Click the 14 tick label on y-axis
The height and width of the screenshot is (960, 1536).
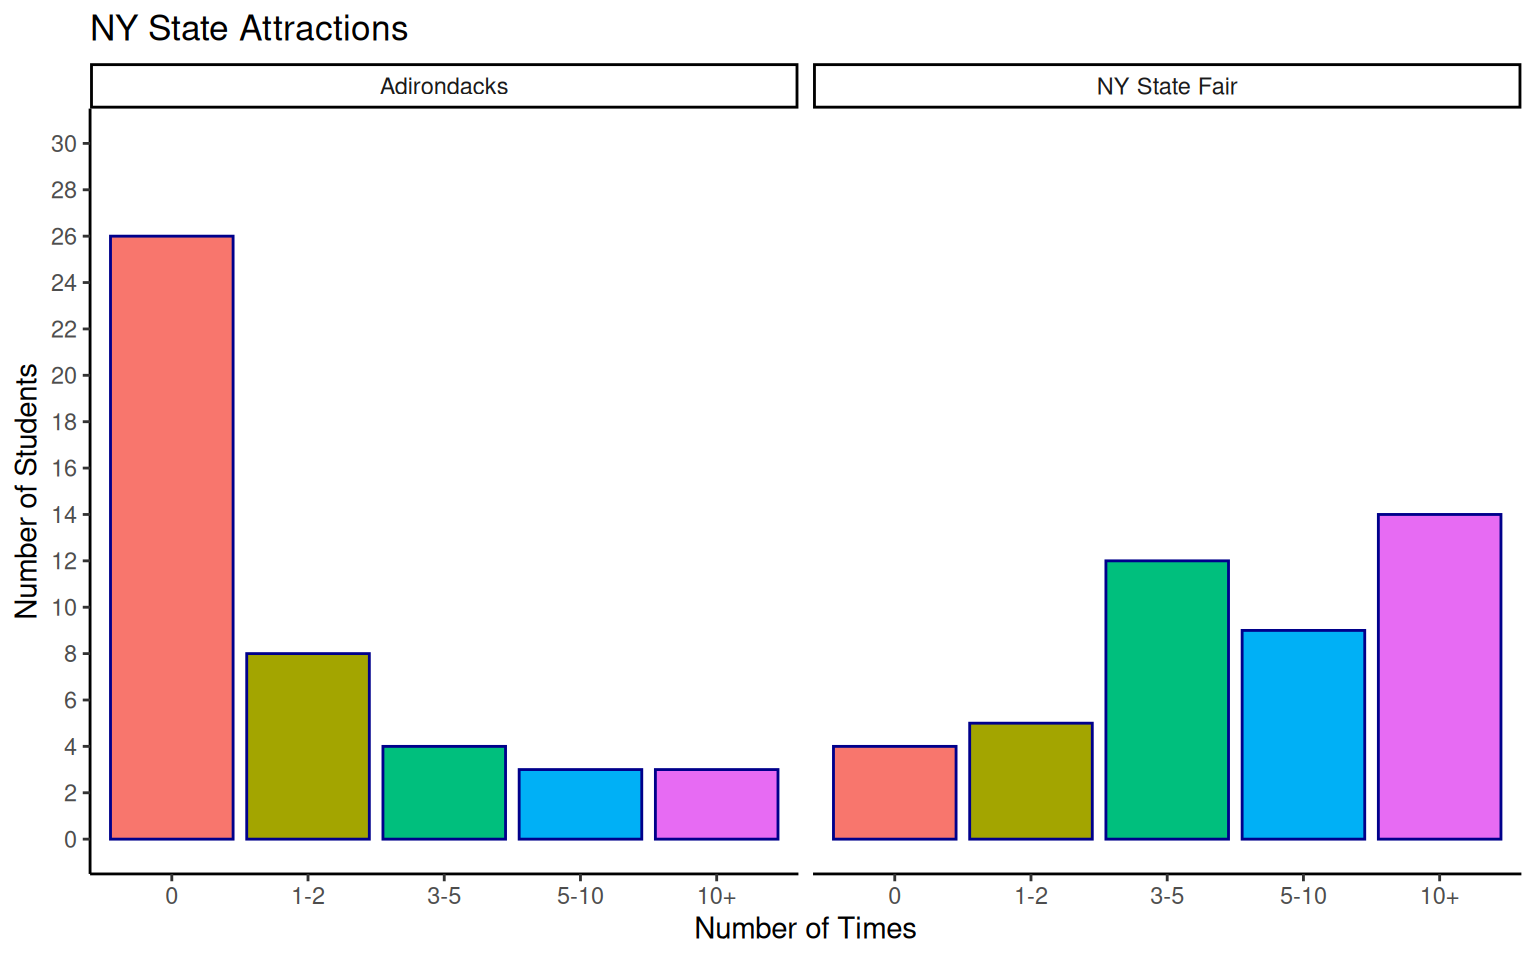click(x=64, y=515)
